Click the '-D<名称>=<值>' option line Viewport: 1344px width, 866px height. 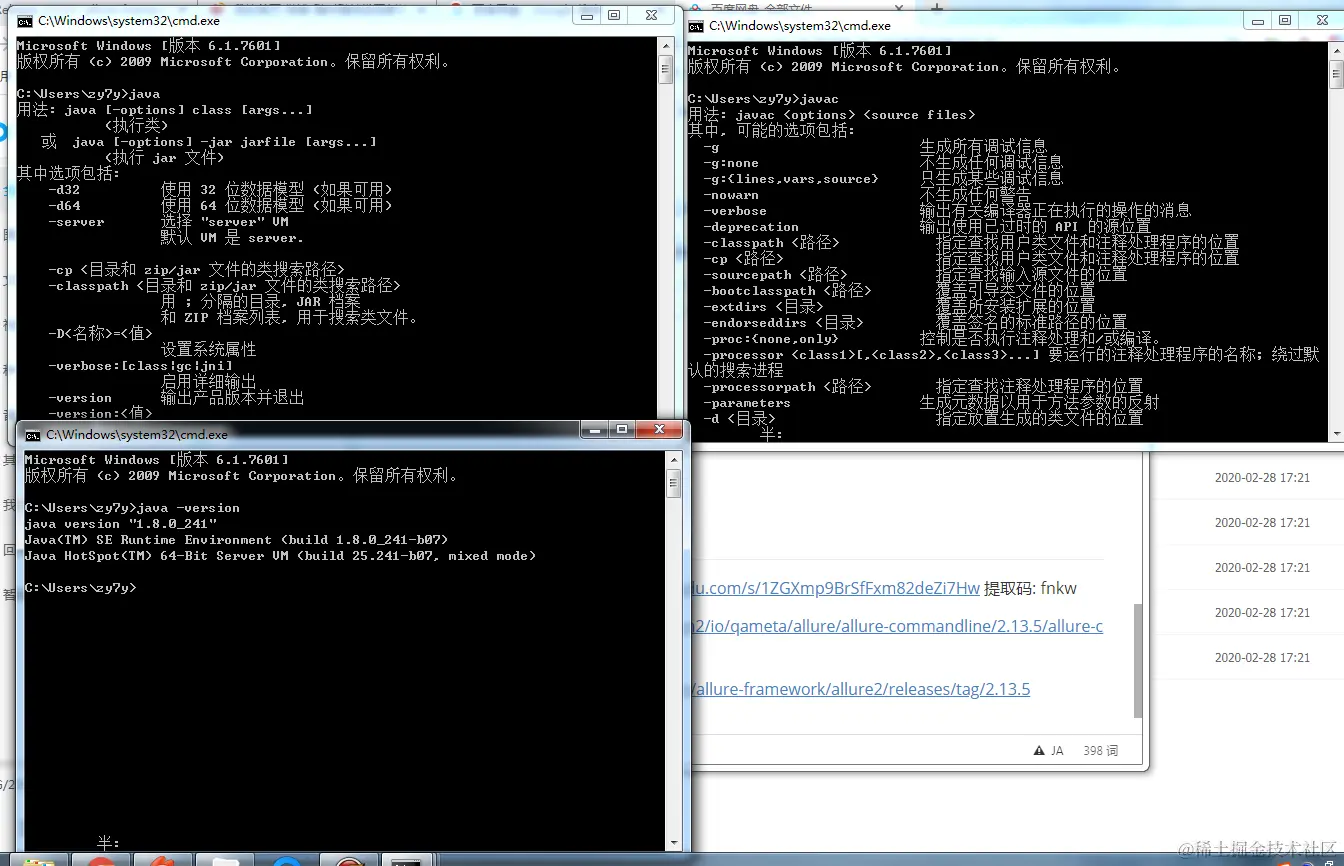point(100,334)
